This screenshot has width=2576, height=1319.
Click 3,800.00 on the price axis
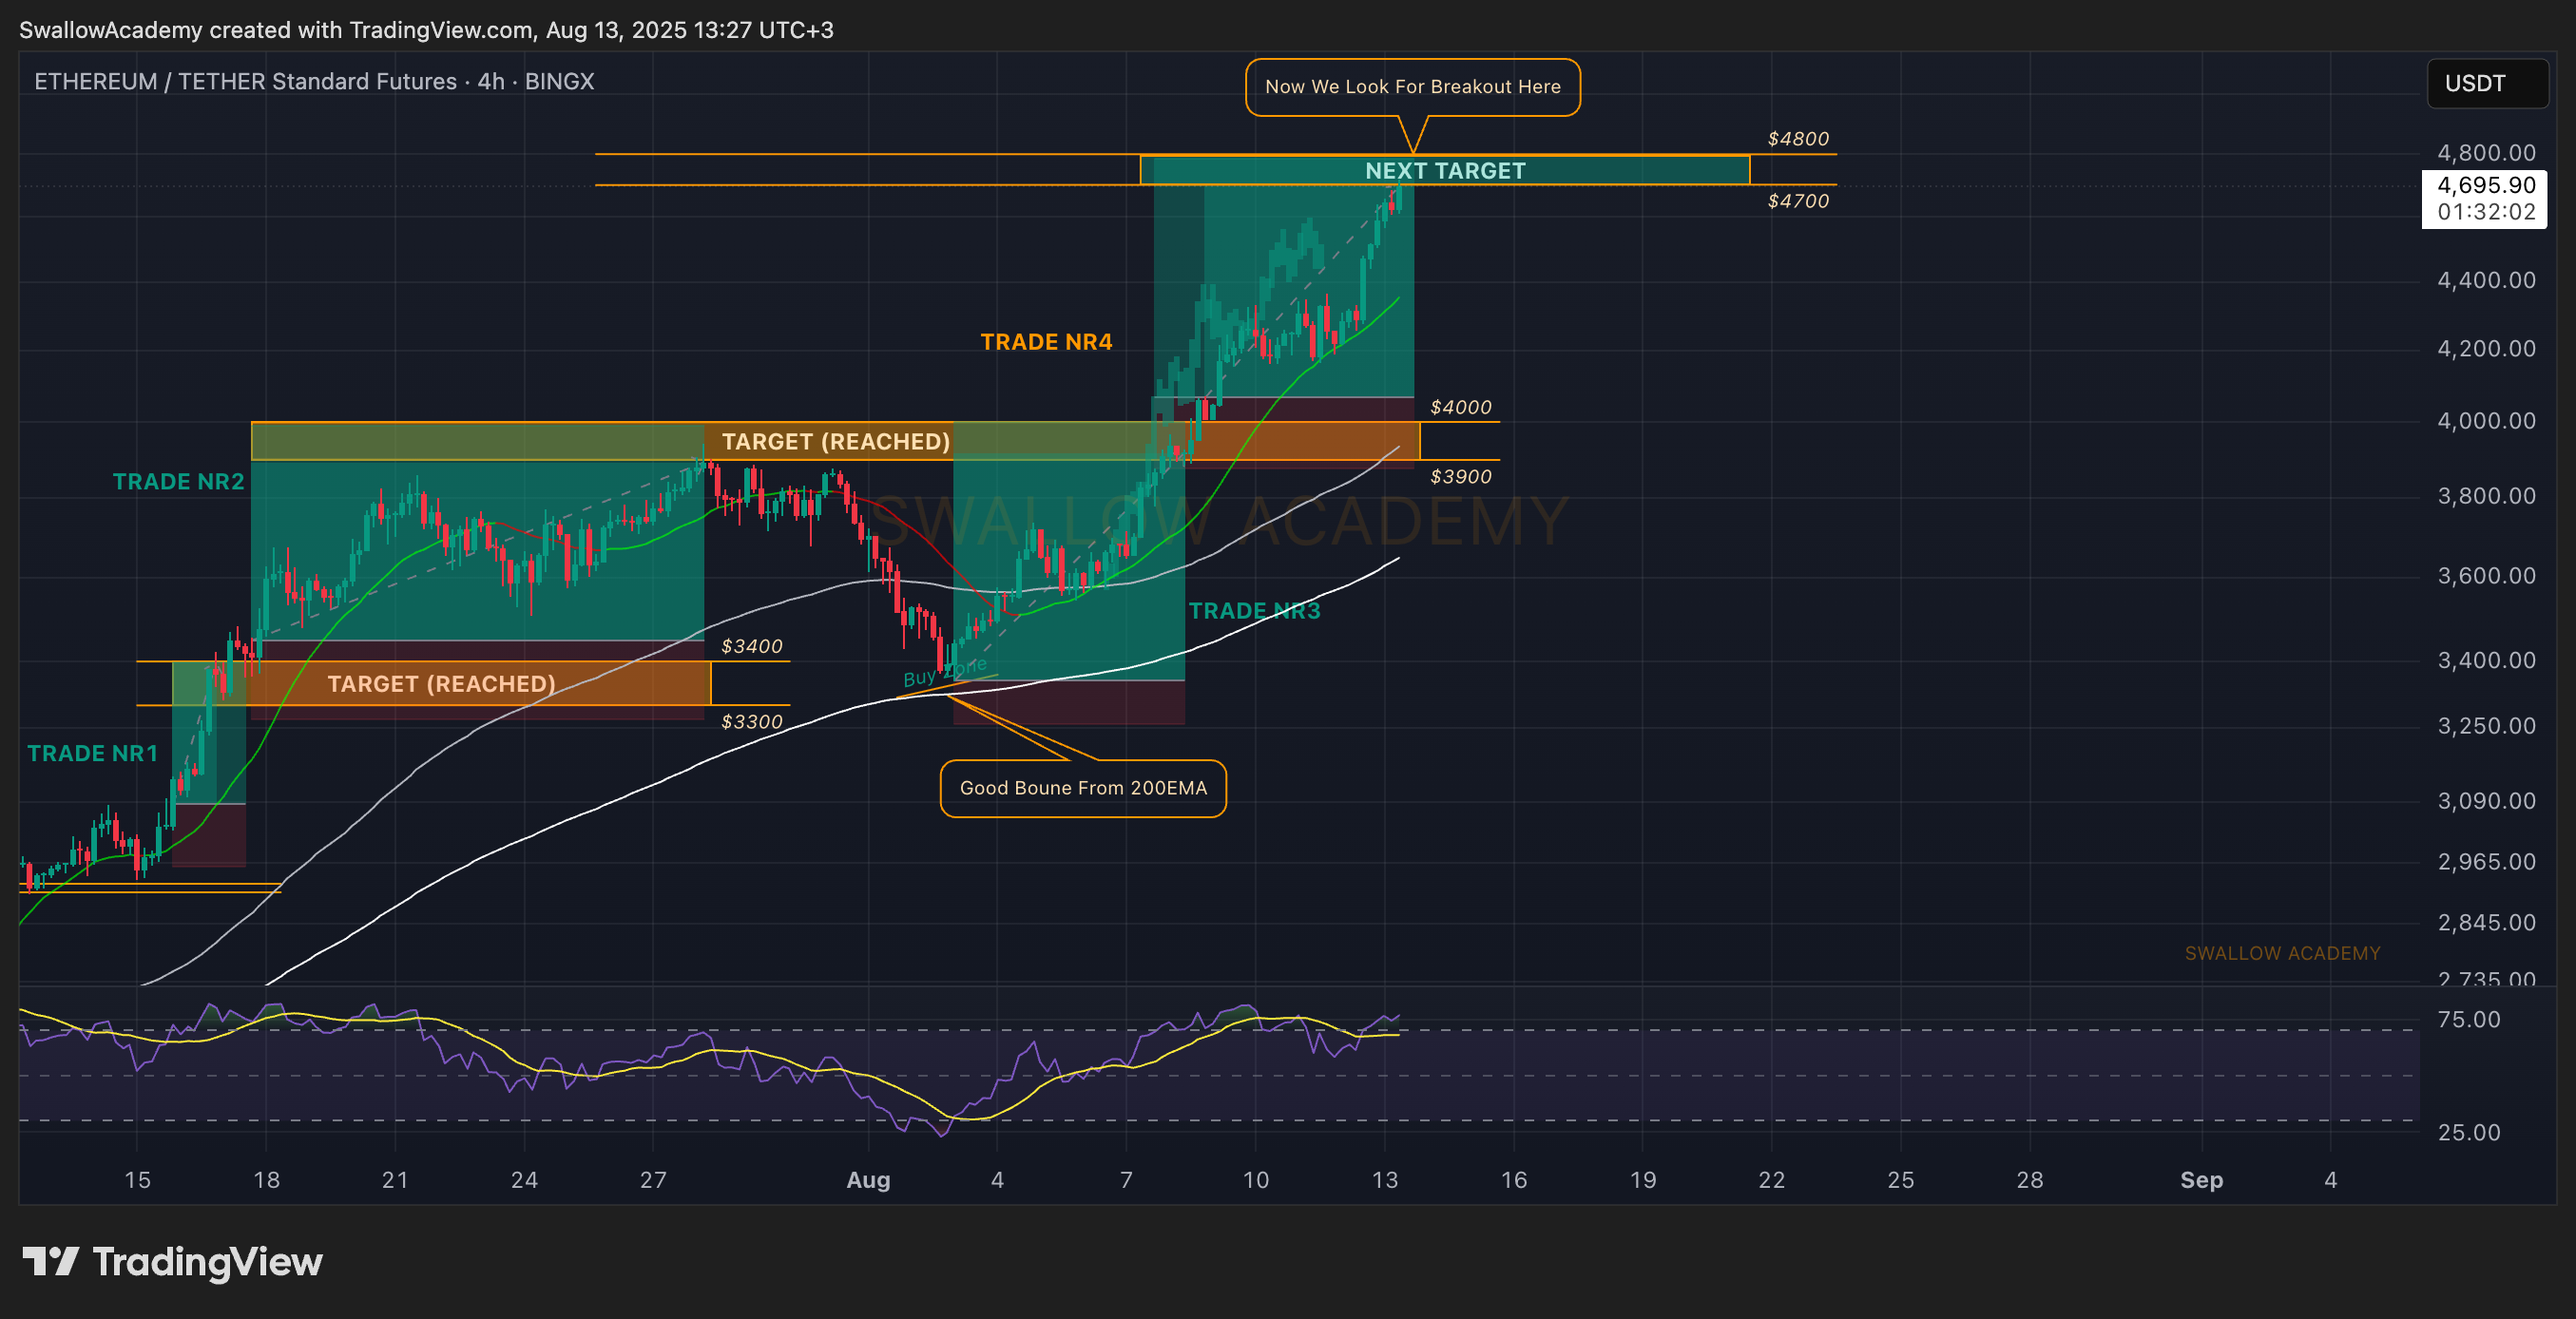coord(2486,496)
